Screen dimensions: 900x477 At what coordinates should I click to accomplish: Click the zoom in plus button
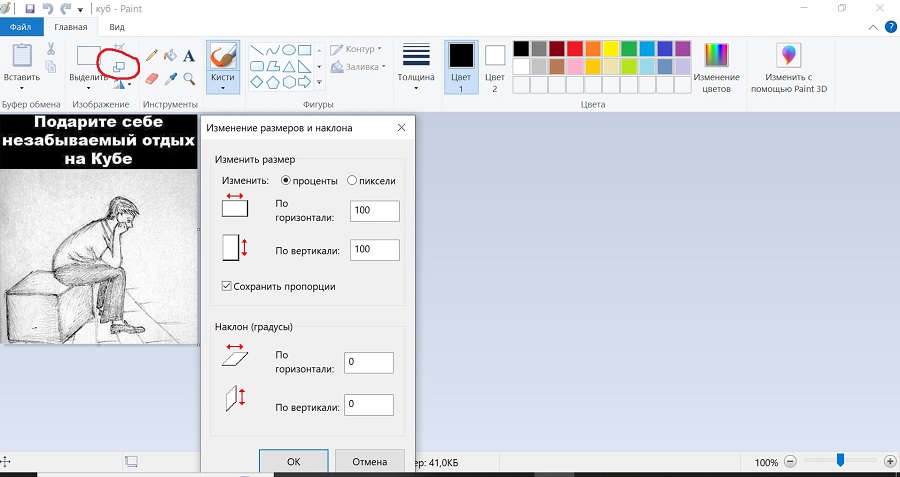coord(890,462)
